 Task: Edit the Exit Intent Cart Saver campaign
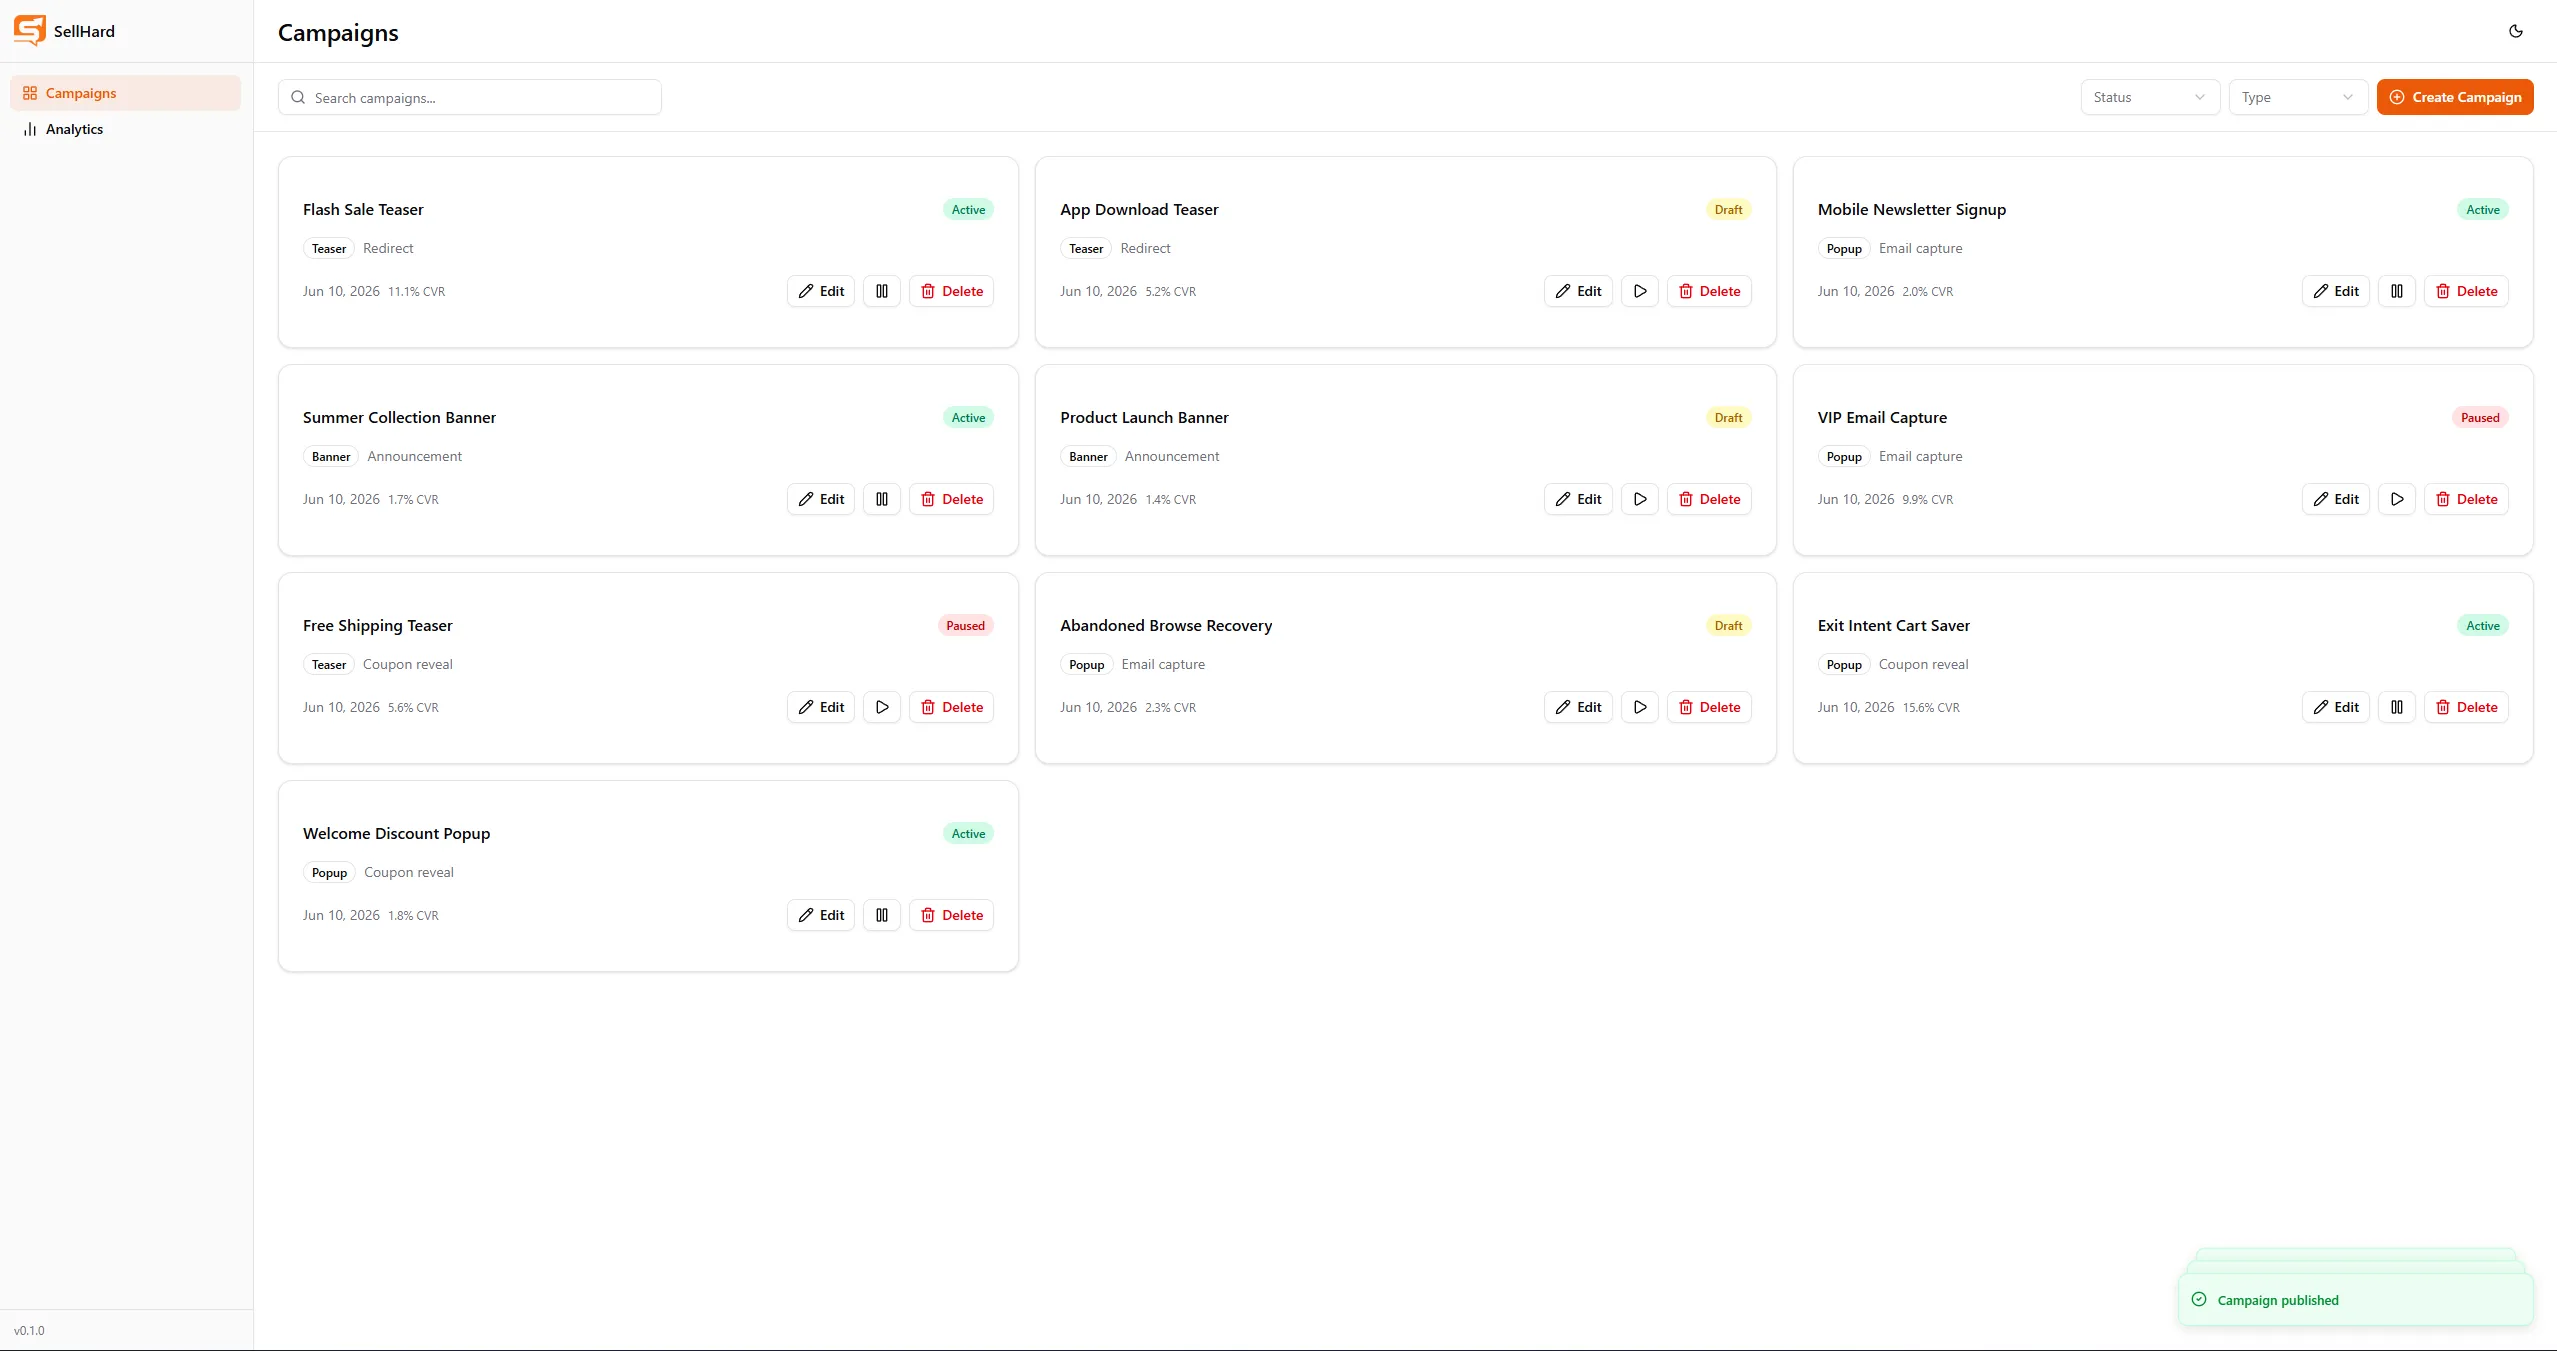coord(2336,707)
